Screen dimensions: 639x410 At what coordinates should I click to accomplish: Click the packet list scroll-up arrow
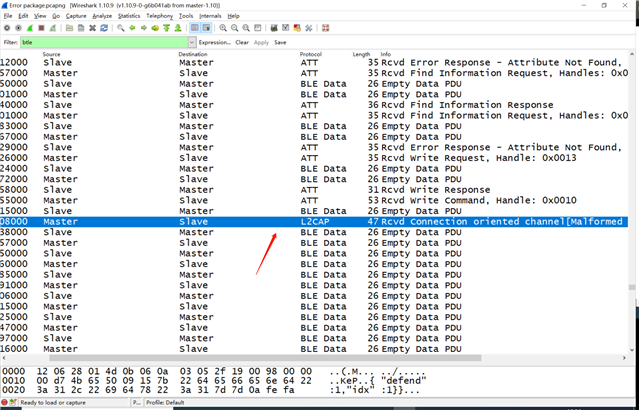coord(632,54)
